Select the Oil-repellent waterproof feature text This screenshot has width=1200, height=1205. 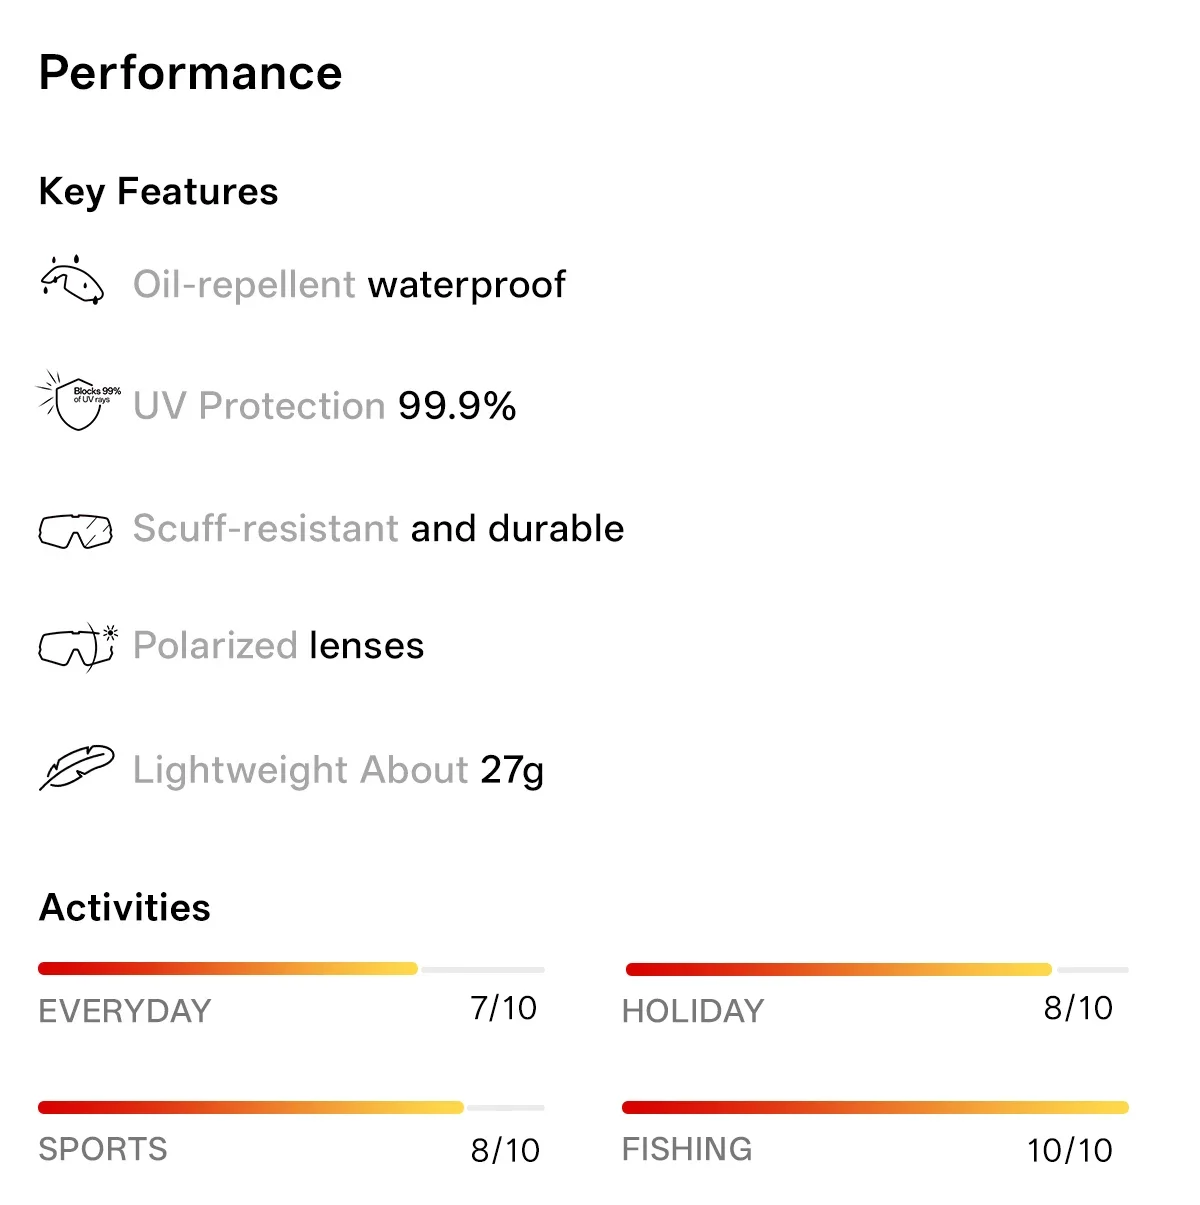point(349,285)
